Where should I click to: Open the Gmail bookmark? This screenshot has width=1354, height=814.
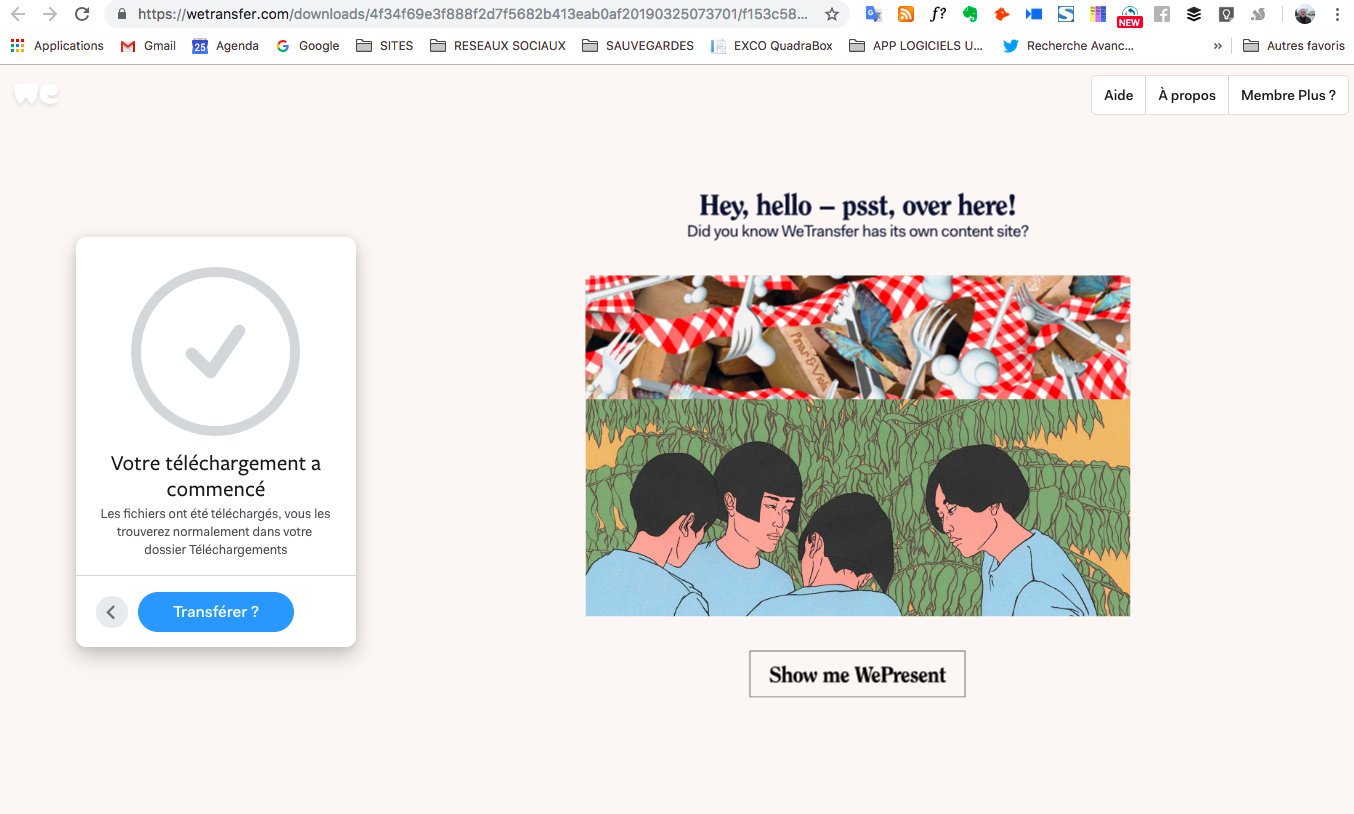[x=148, y=46]
